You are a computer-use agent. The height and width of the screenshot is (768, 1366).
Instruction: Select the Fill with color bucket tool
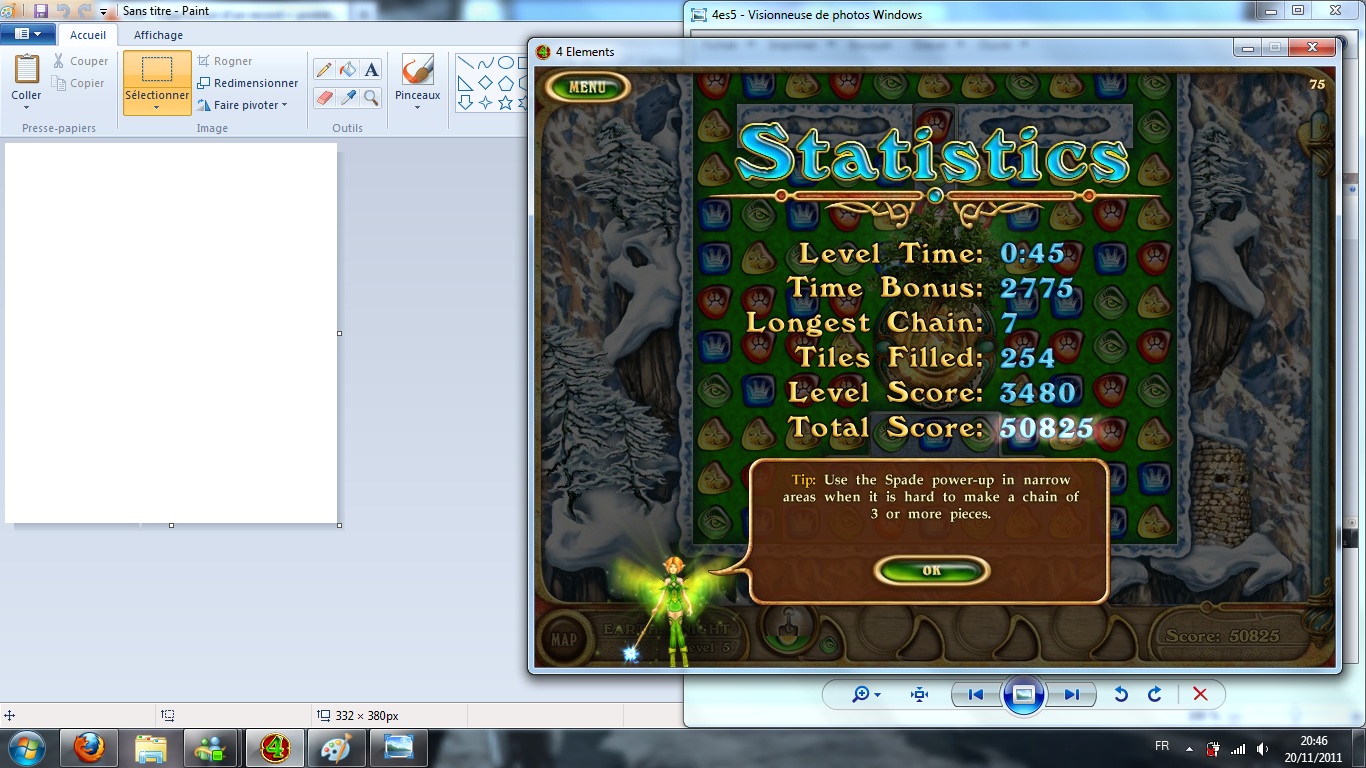point(347,70)
